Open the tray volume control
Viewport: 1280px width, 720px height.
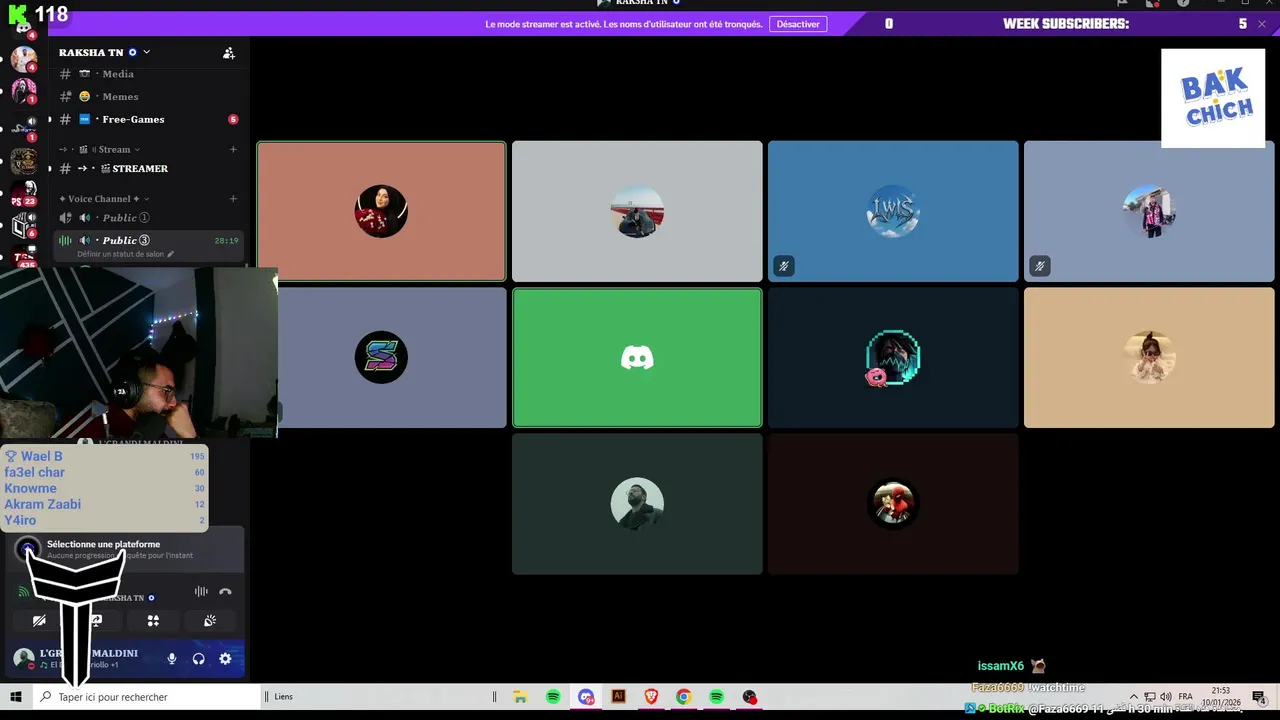[1166, 697]
